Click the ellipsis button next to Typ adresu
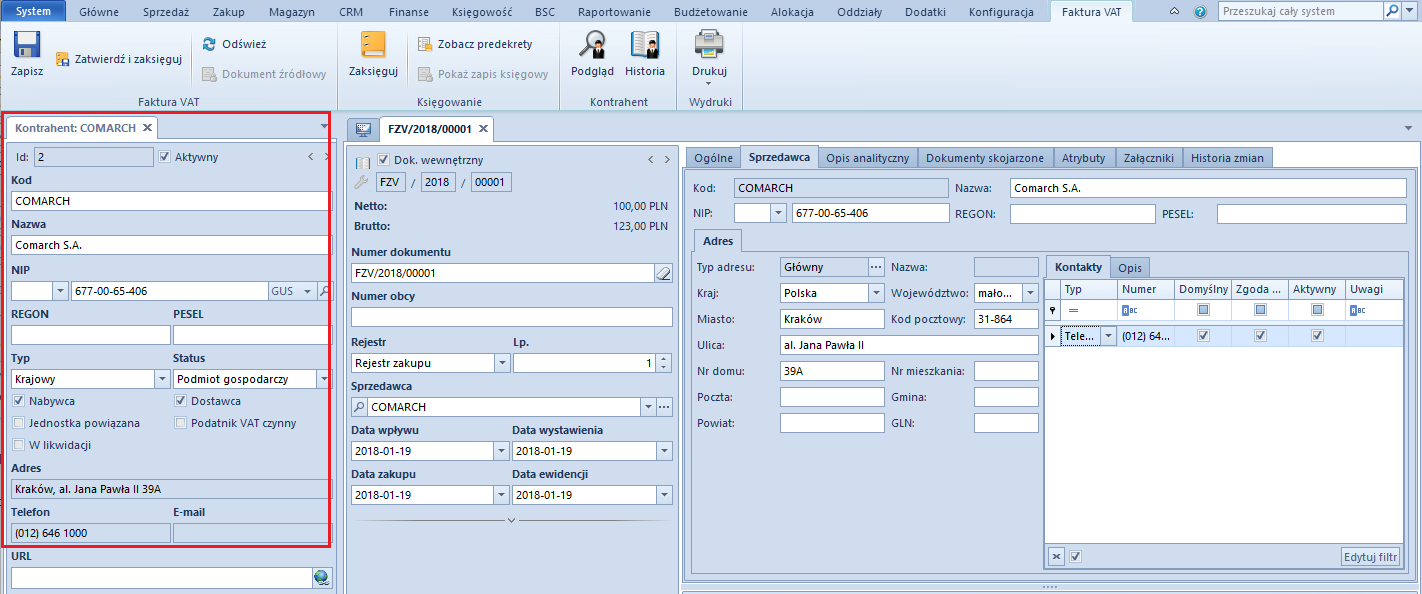This screenshot has height=594, width=1422. click(877, 267)
